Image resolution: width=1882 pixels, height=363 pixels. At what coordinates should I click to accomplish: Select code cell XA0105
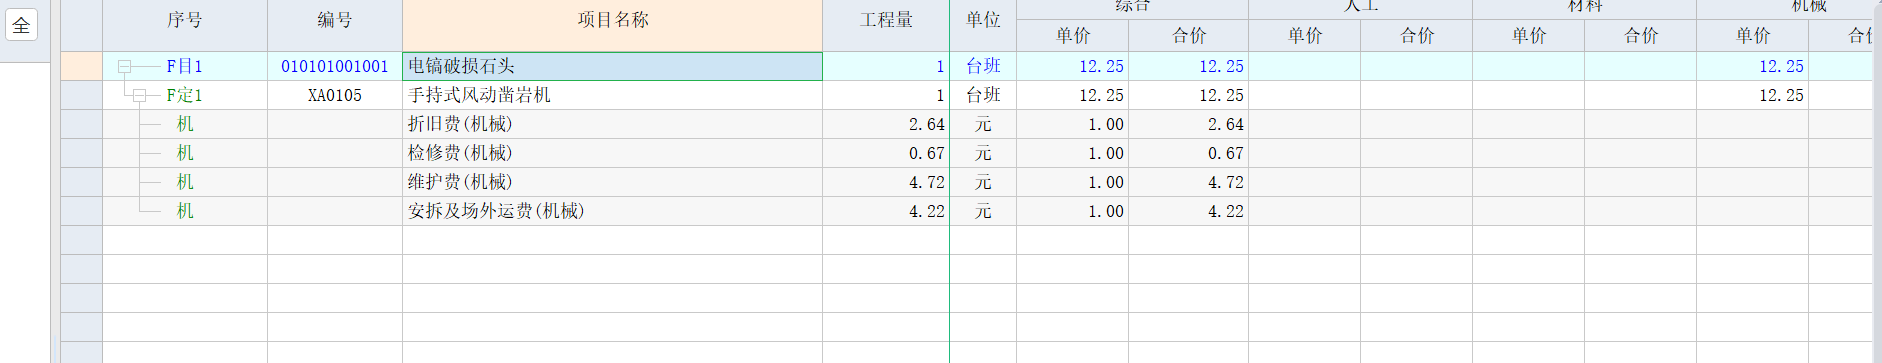click(x=335, y=95)
